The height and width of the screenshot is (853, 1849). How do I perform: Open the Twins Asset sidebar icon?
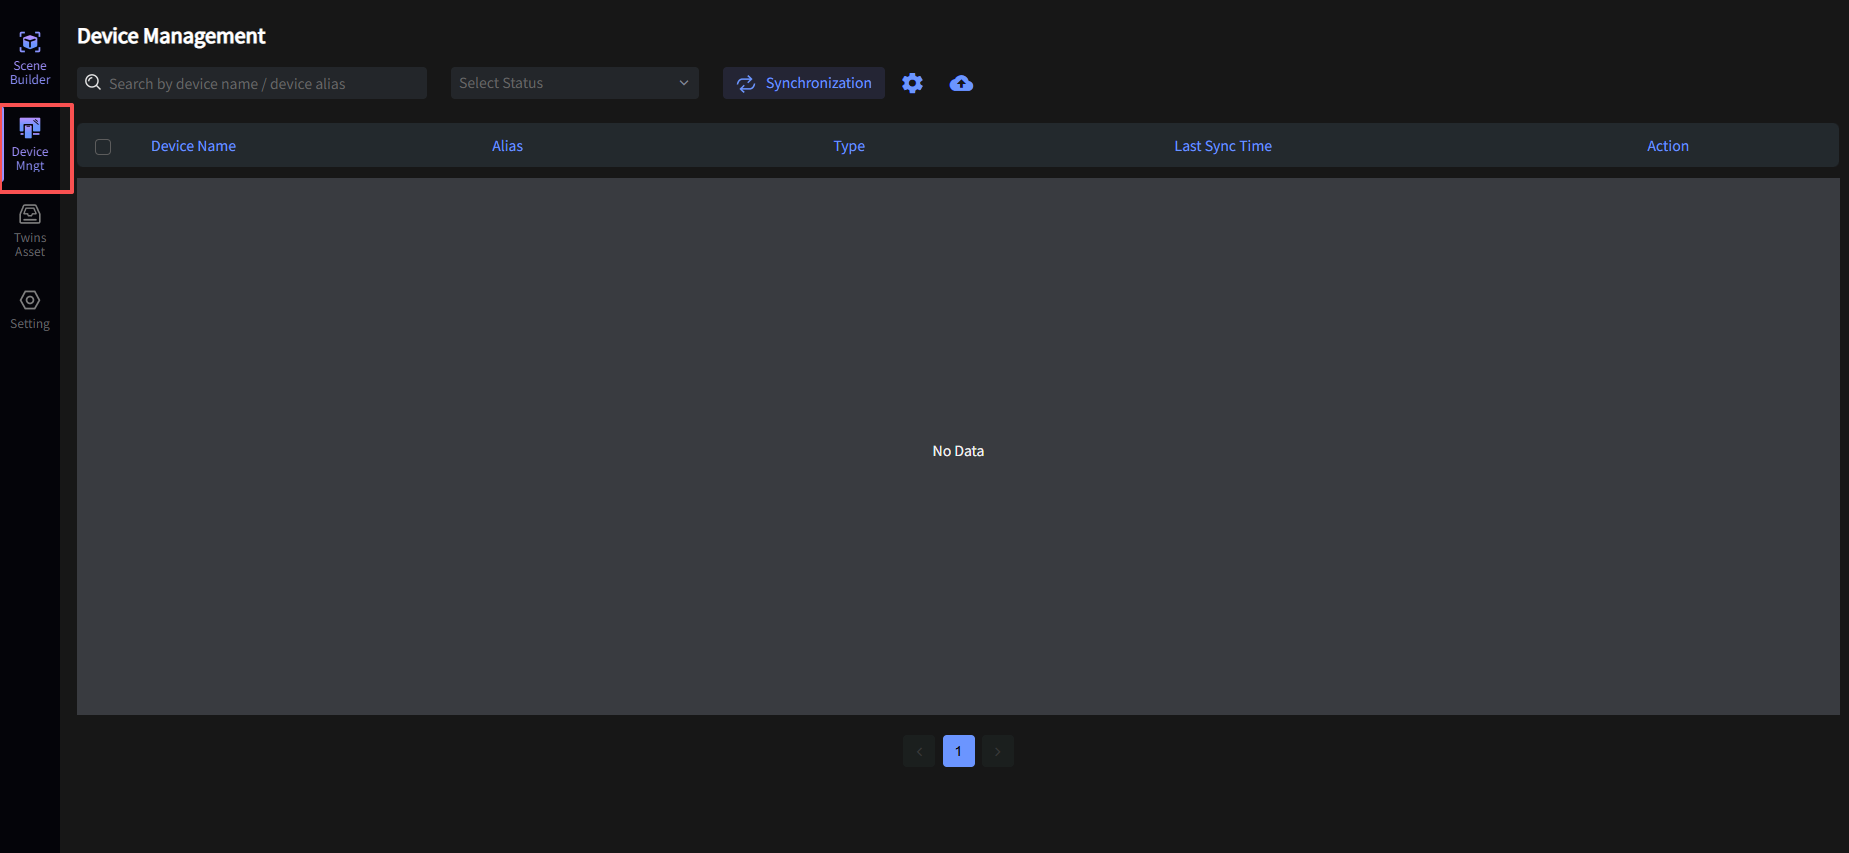[x=30, y=230]
